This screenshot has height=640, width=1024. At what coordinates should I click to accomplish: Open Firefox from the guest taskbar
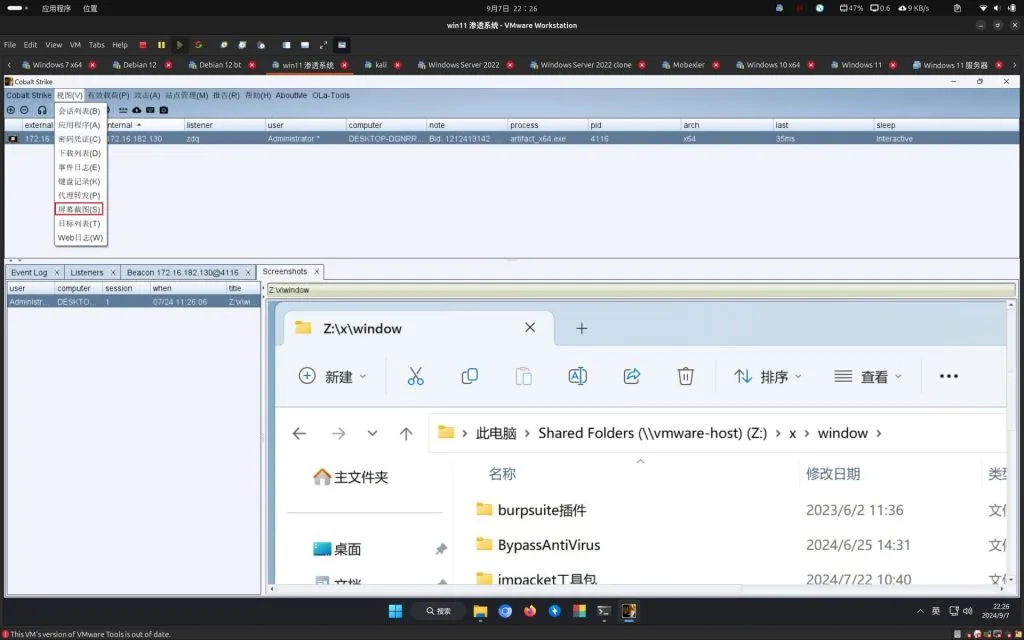click(530, 611)
